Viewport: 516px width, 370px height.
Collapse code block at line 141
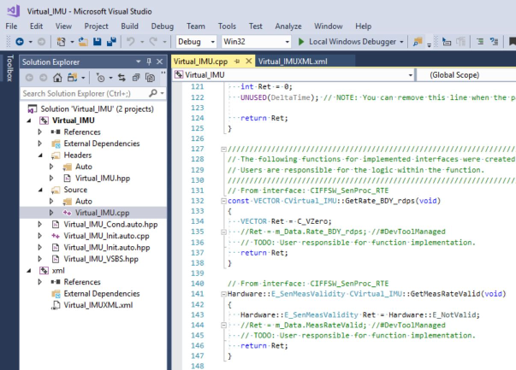click(224, 294)
